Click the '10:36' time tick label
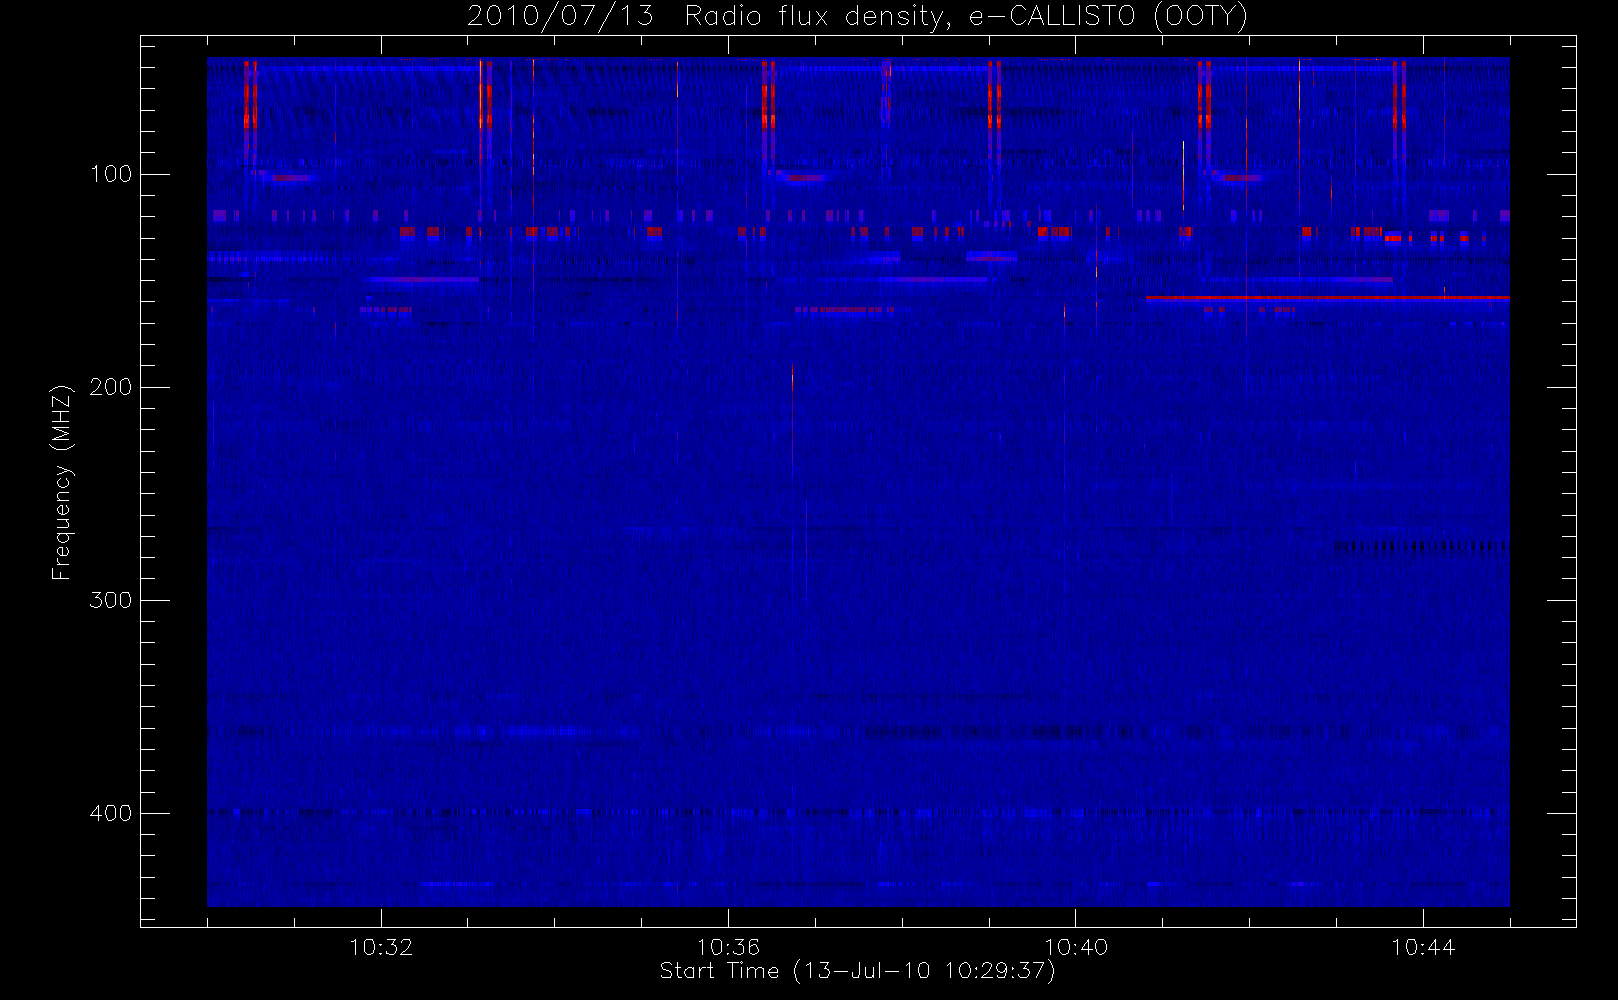The width and height of the screenshot is (1618, 1000). [728, 947]
